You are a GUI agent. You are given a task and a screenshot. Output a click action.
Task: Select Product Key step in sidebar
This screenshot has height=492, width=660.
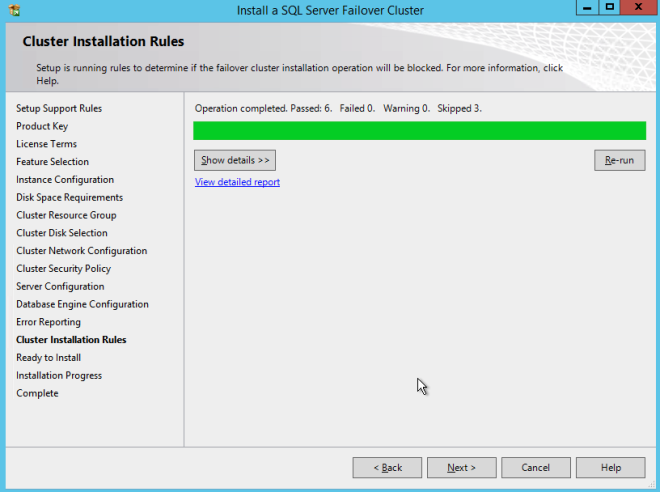pyautogui.click(x=42, y=126)
